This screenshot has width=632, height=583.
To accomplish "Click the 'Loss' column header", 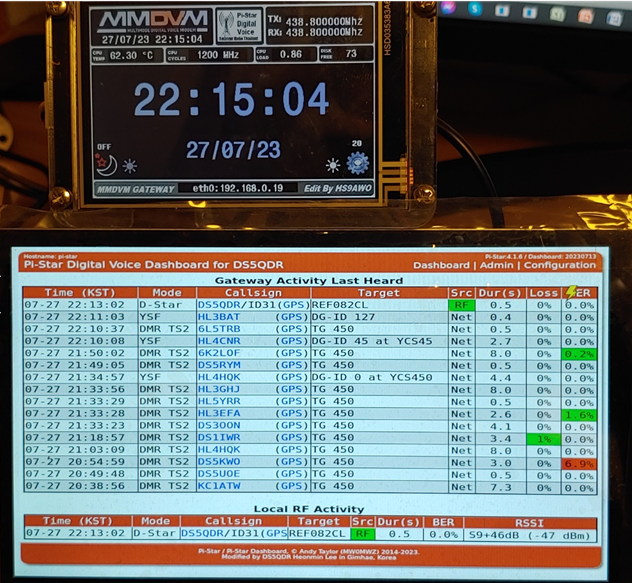I will [x=544, y=293].
